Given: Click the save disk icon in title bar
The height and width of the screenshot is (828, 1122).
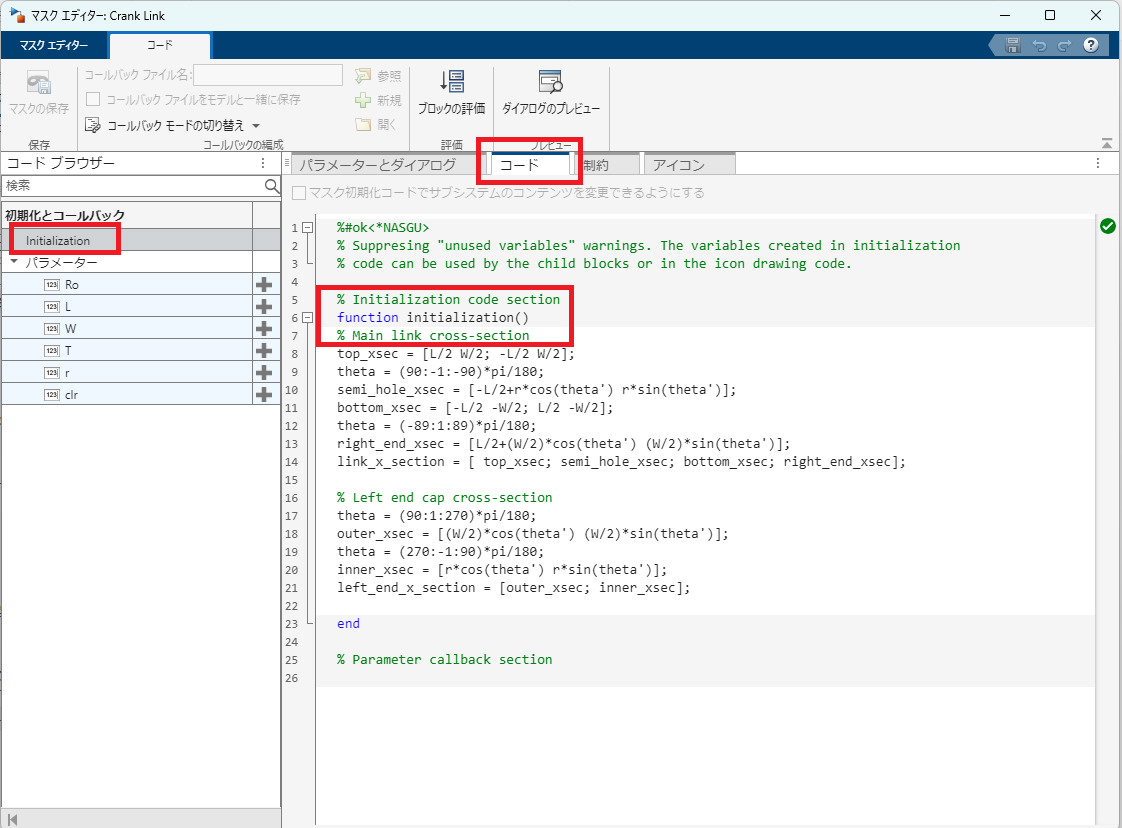Looking at the screenshot, I should 1013,45.
